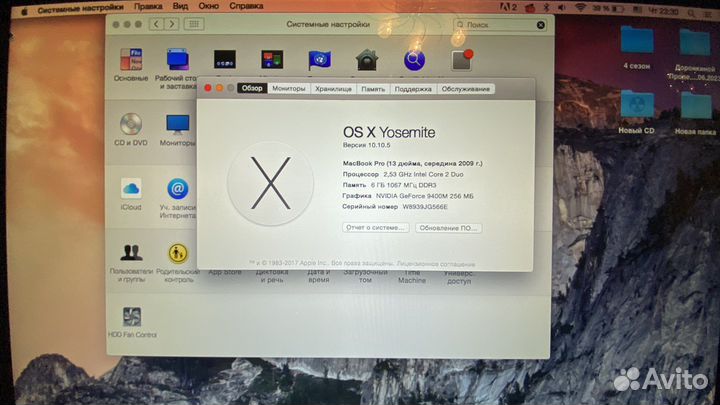Open battery status menu
This screenshot has width=720, height=405.
pos(608,8)
